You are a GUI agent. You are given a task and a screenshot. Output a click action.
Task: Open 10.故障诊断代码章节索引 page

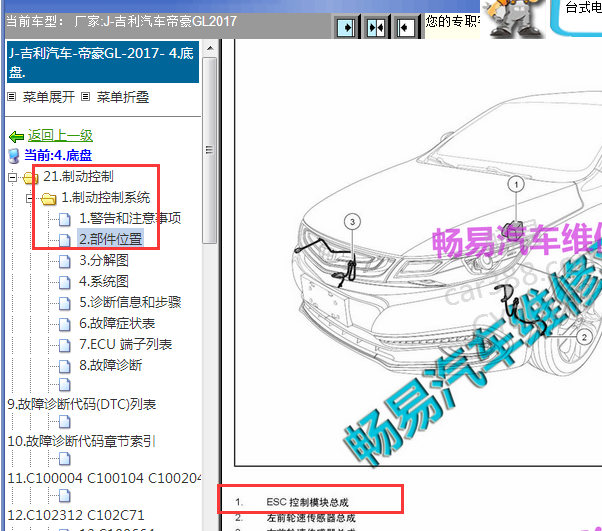point(81,441)
